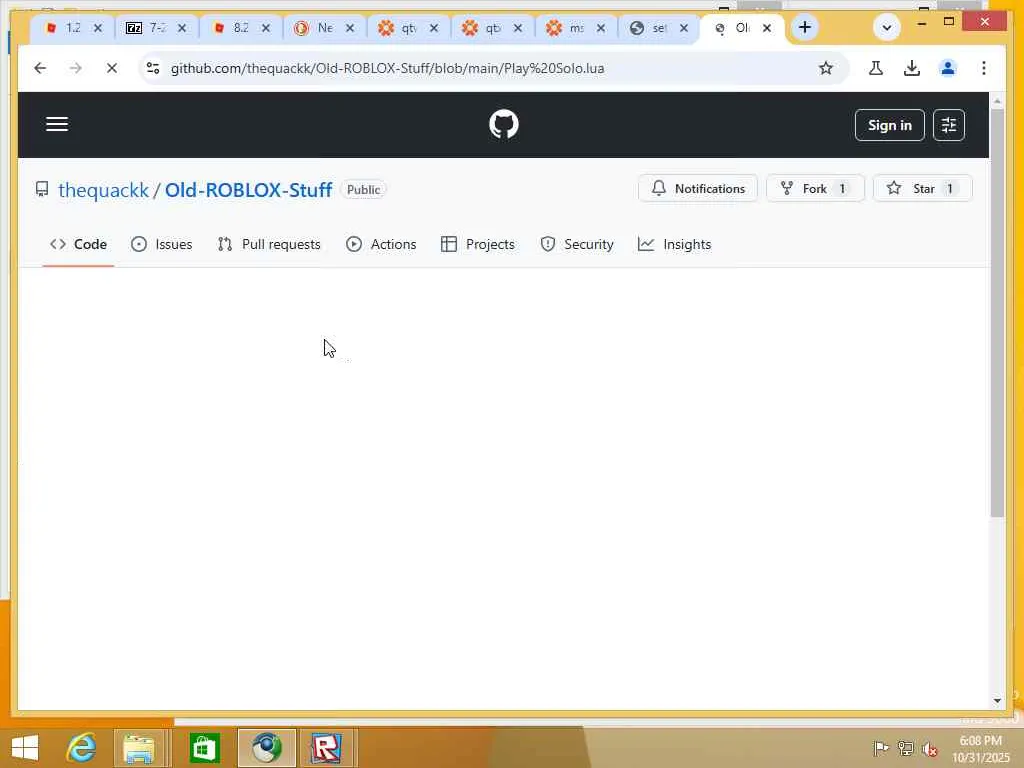Open Roblox Studio taskbar icon

pyautogui.click(x=325, y=748)
